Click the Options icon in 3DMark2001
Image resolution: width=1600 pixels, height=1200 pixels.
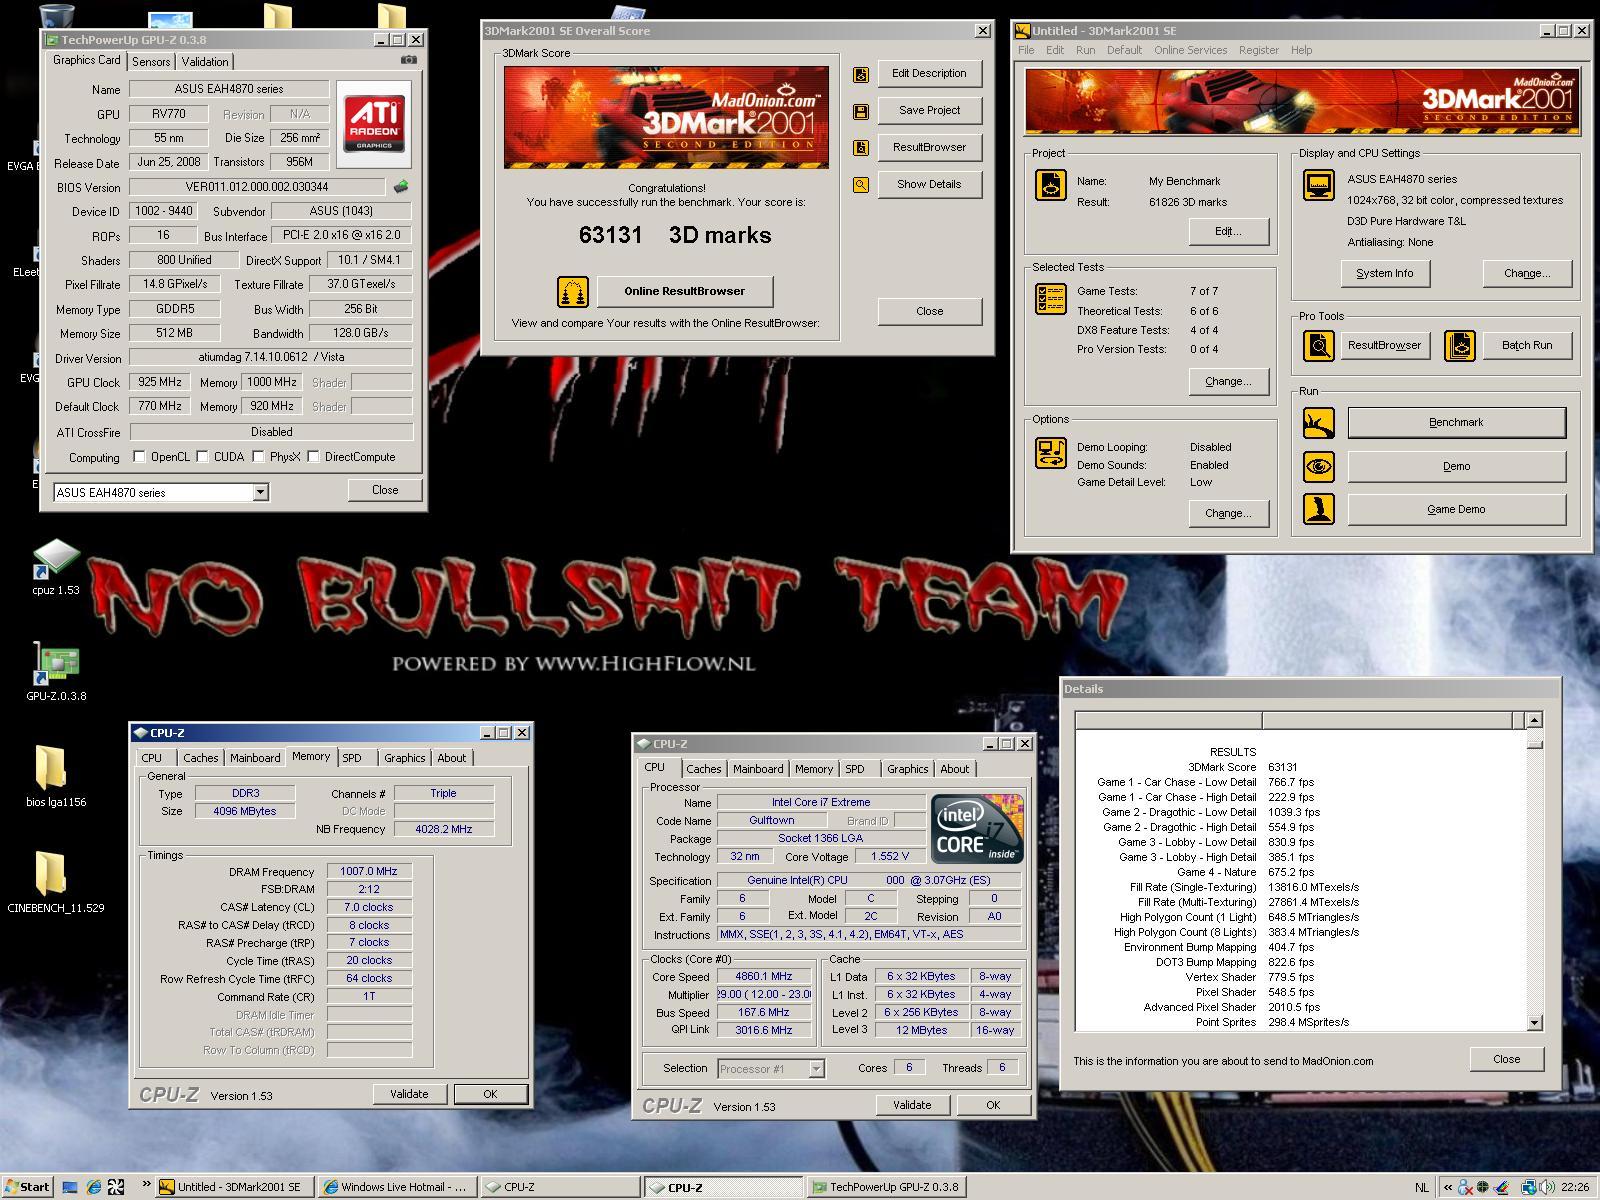[1050, 453]
